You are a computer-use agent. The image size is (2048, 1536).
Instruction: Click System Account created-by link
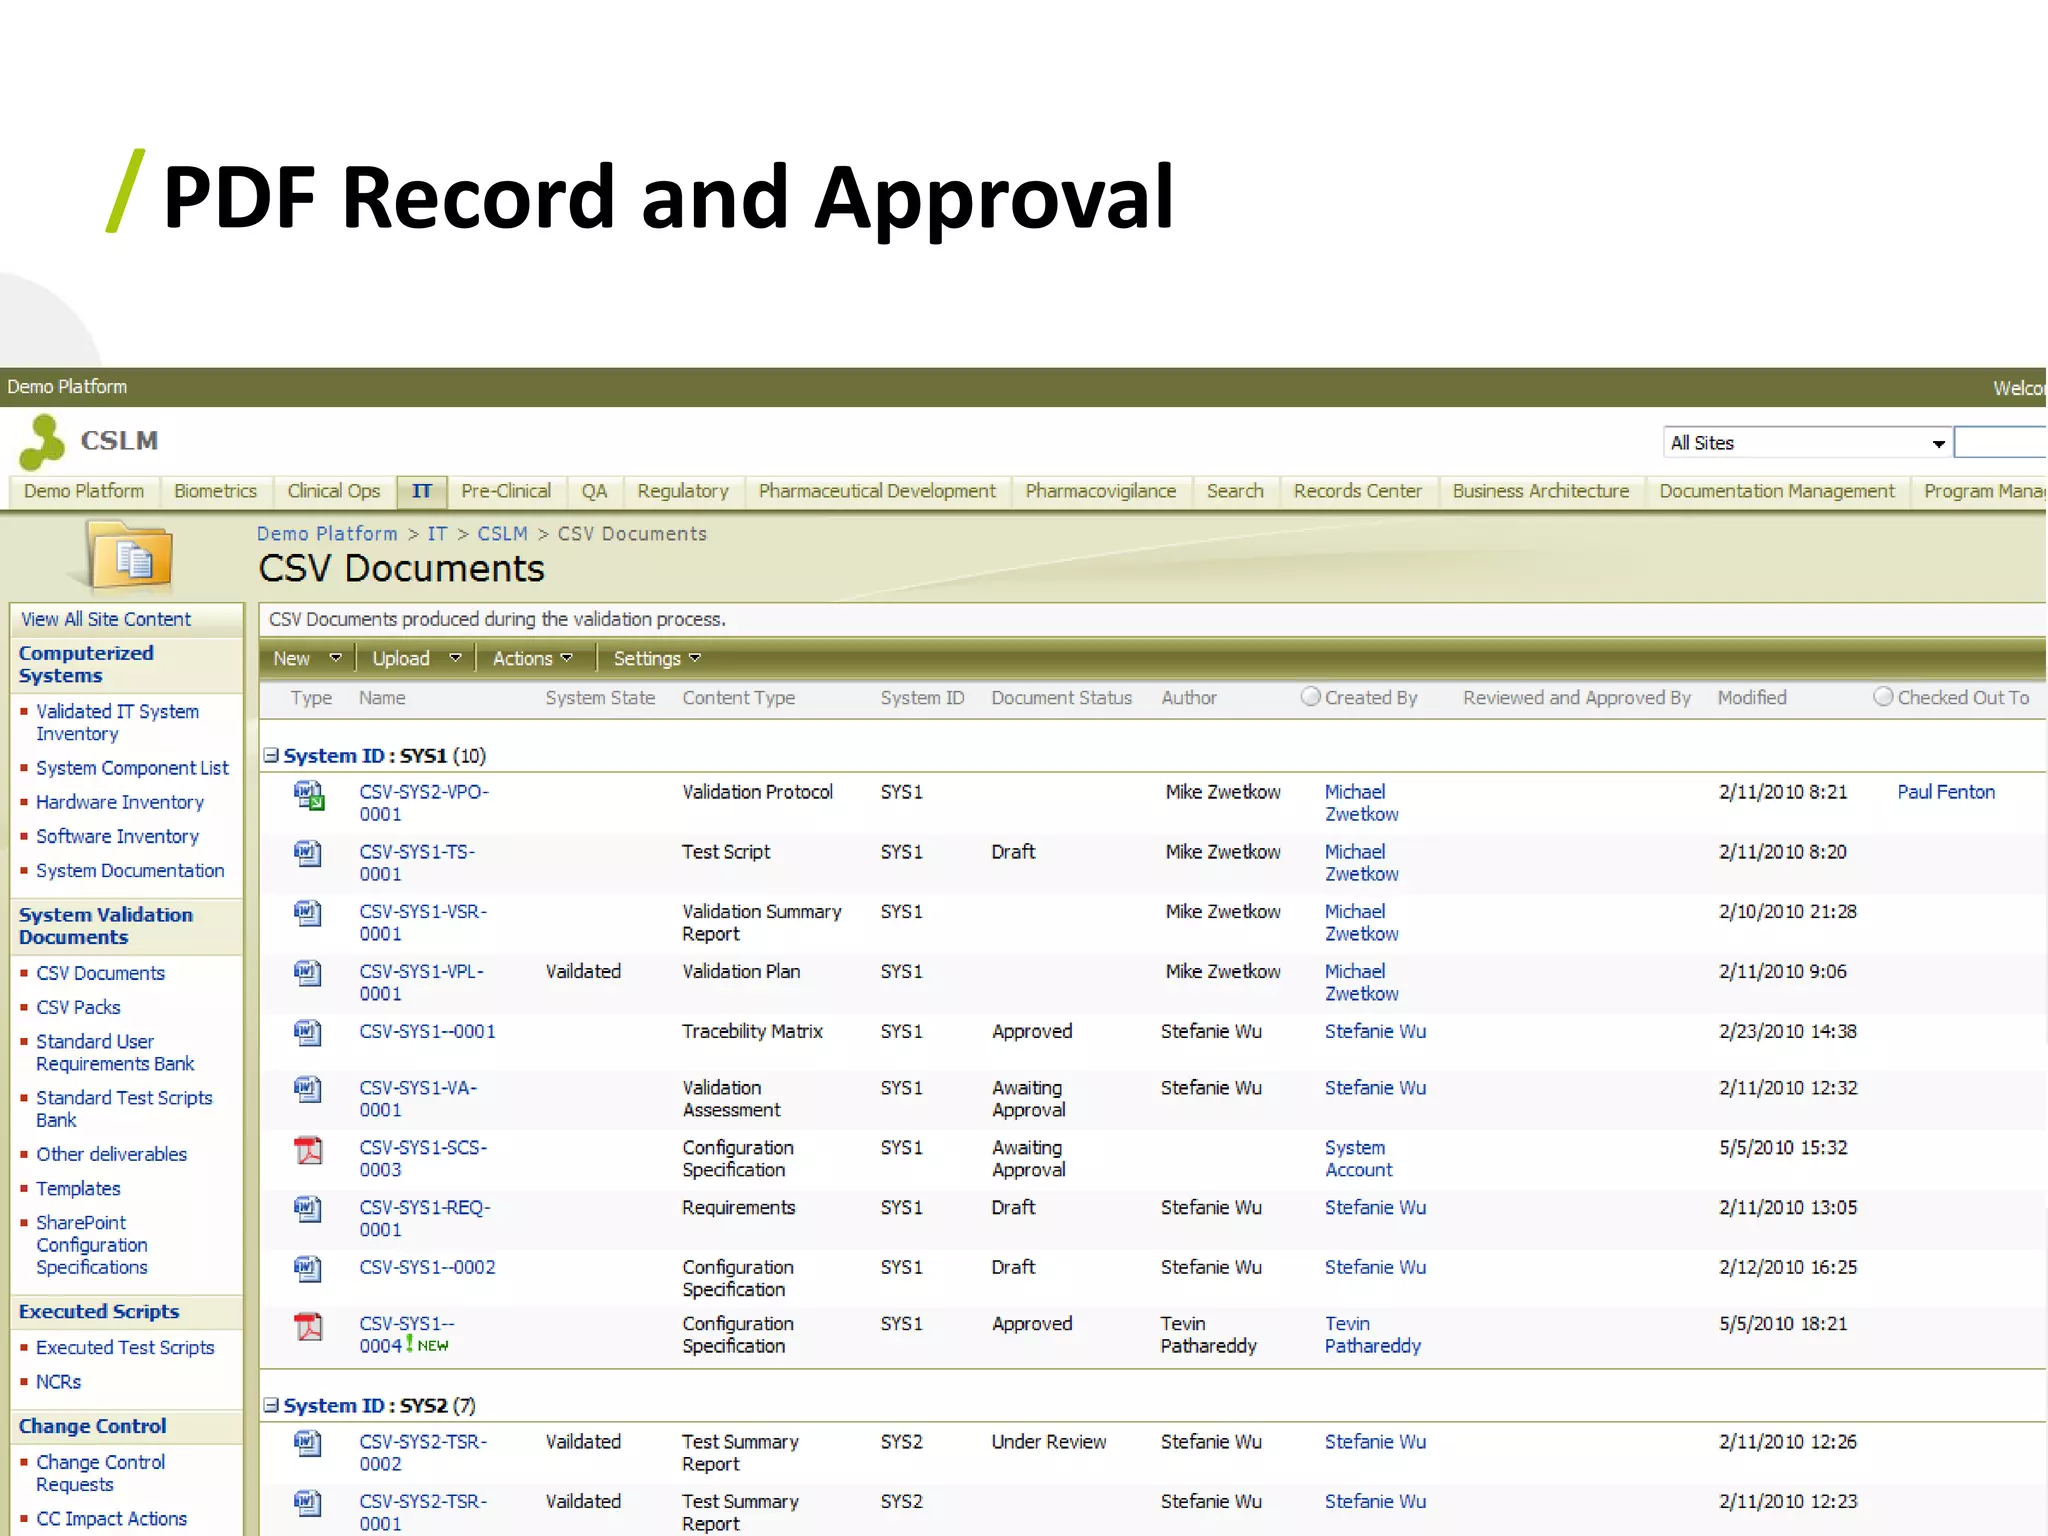(x=1358, y=1158)
